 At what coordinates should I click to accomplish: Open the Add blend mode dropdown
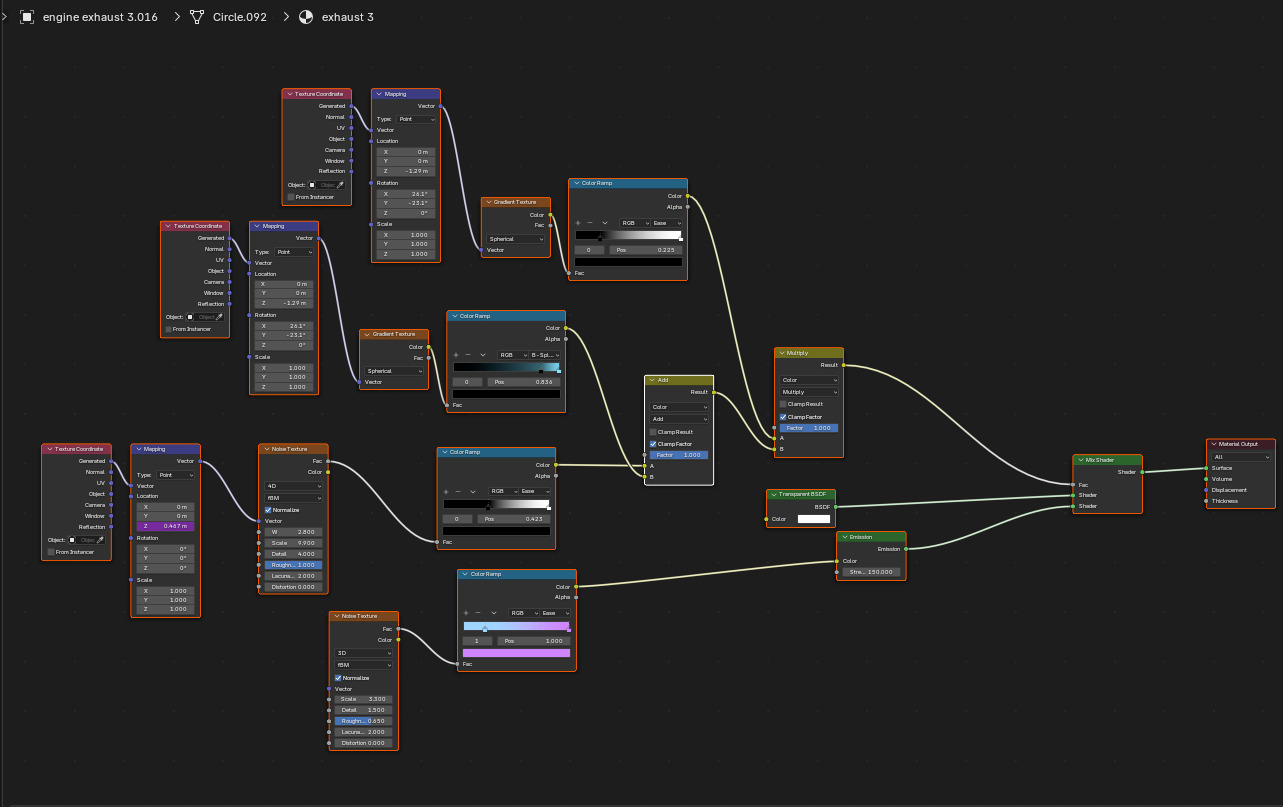tap(679, 419)
